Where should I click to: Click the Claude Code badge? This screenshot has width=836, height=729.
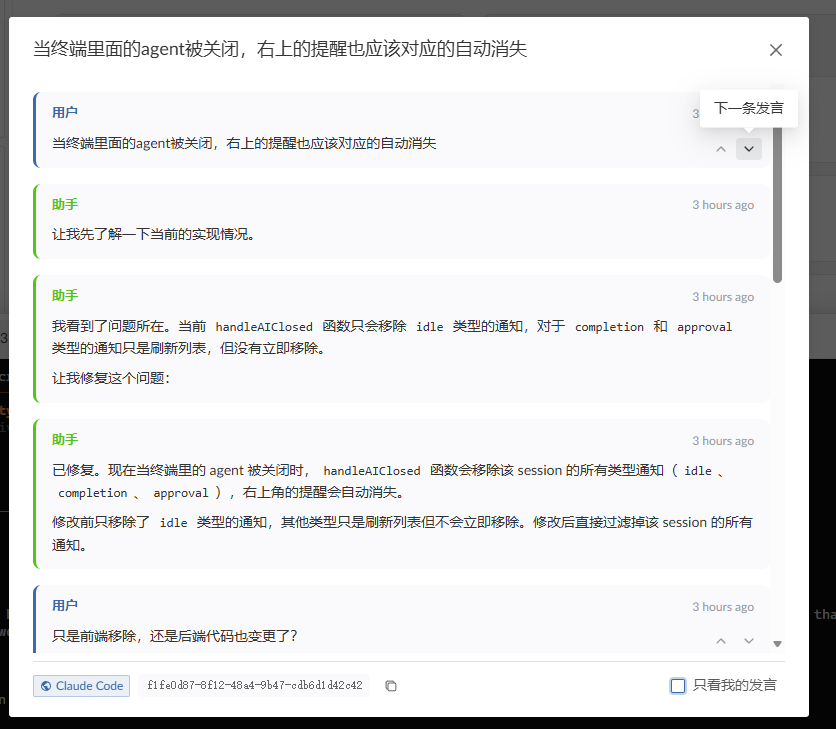pos(82,686)
